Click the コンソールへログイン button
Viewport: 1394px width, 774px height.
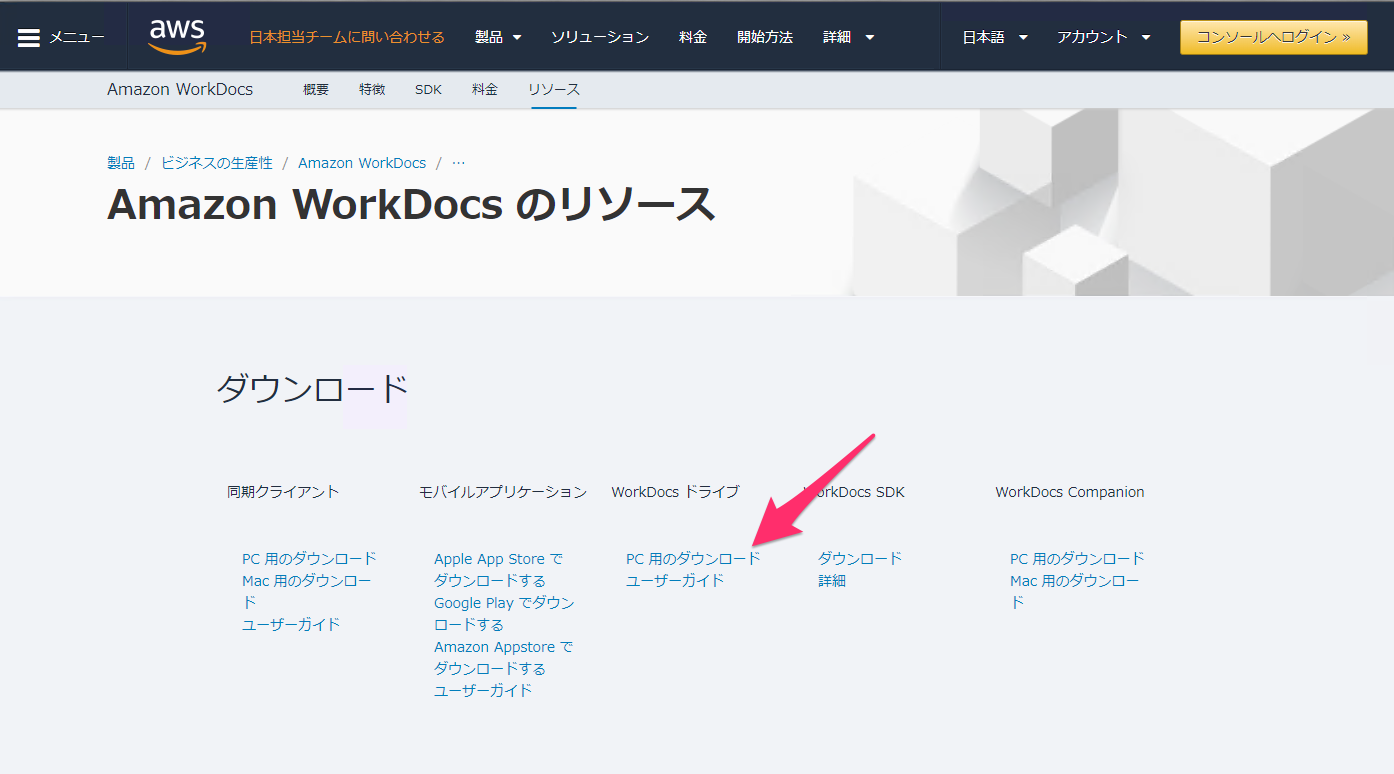point(1272,35)
